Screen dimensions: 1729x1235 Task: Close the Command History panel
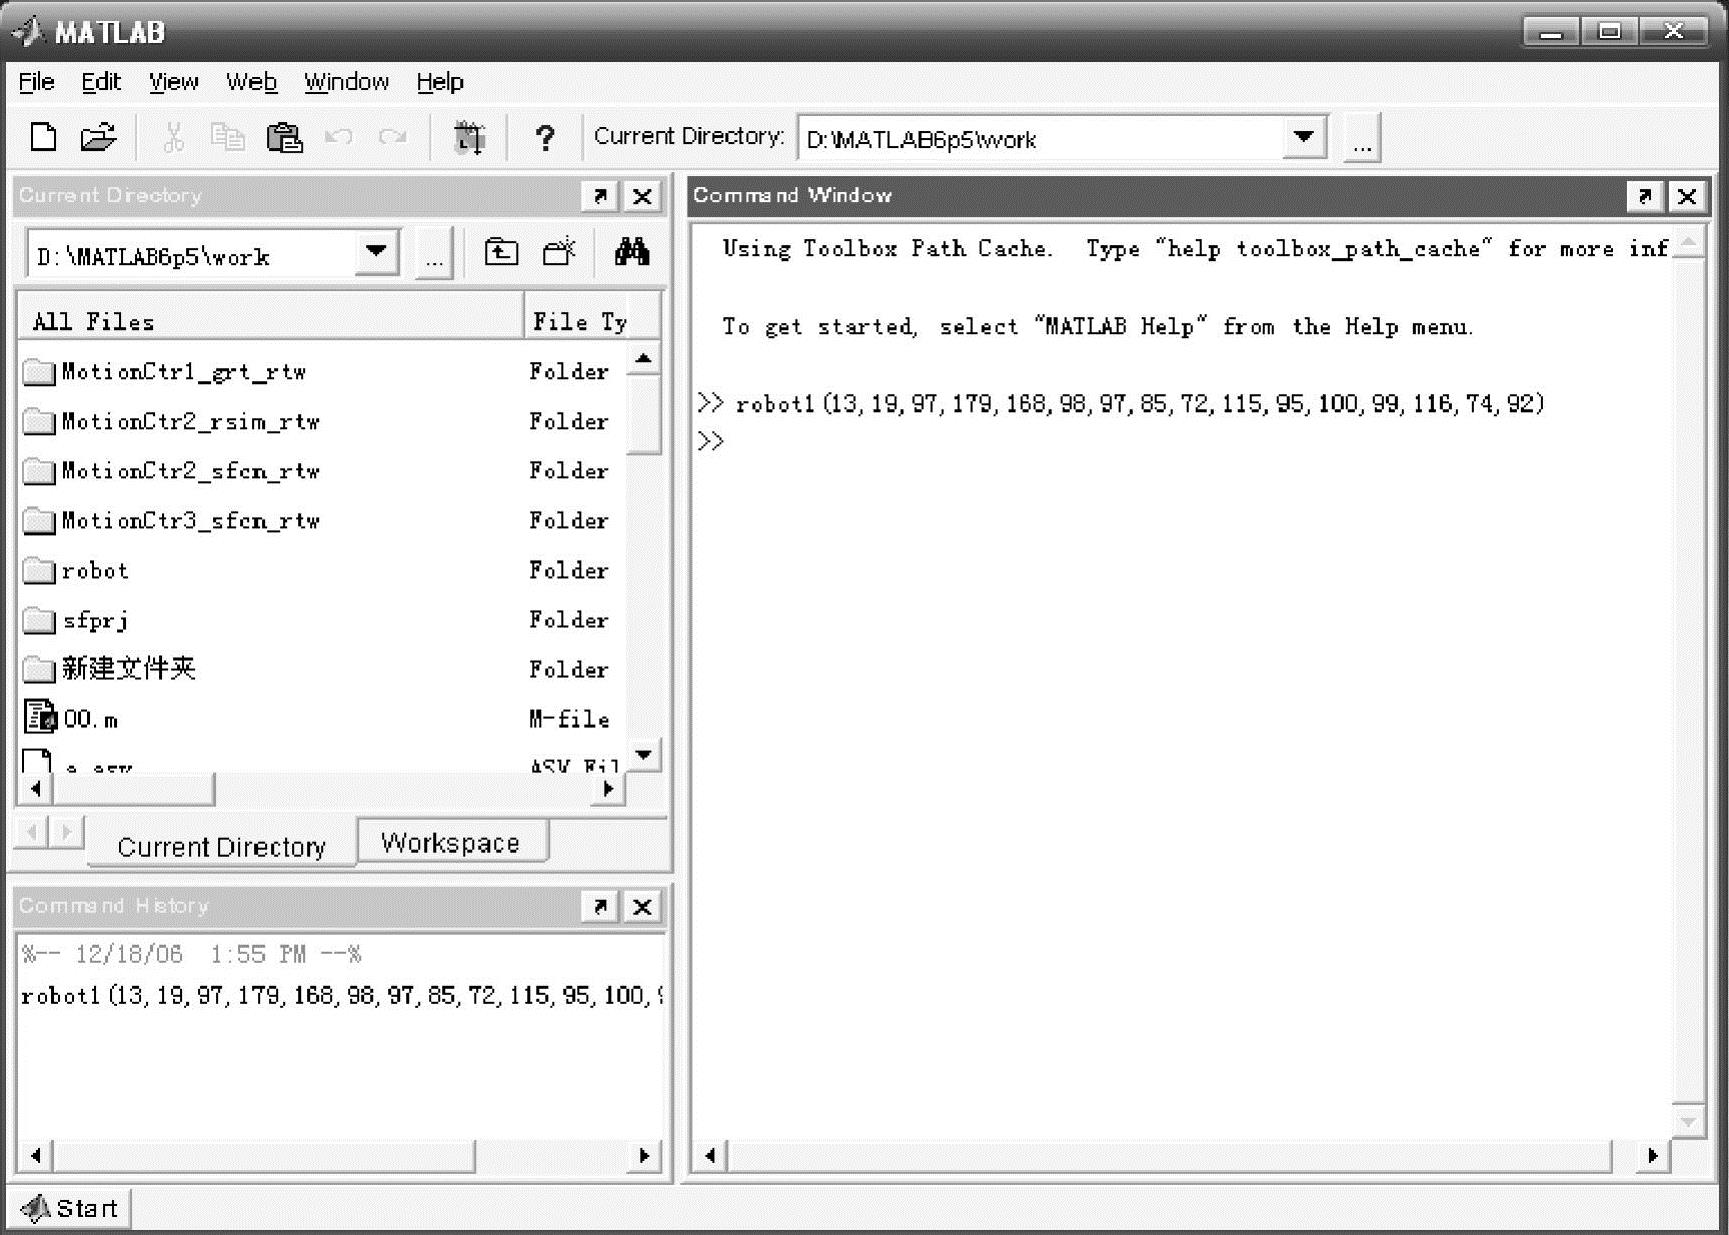(643, 906)
